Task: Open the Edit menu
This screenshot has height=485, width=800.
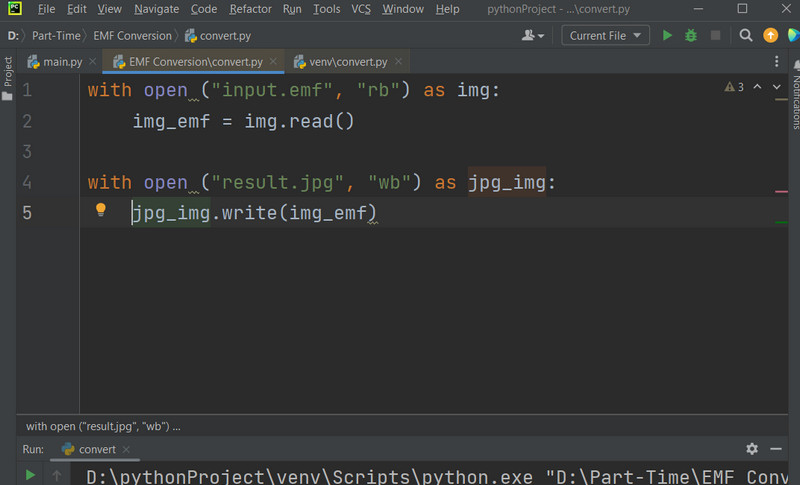Action: (77, 9)
